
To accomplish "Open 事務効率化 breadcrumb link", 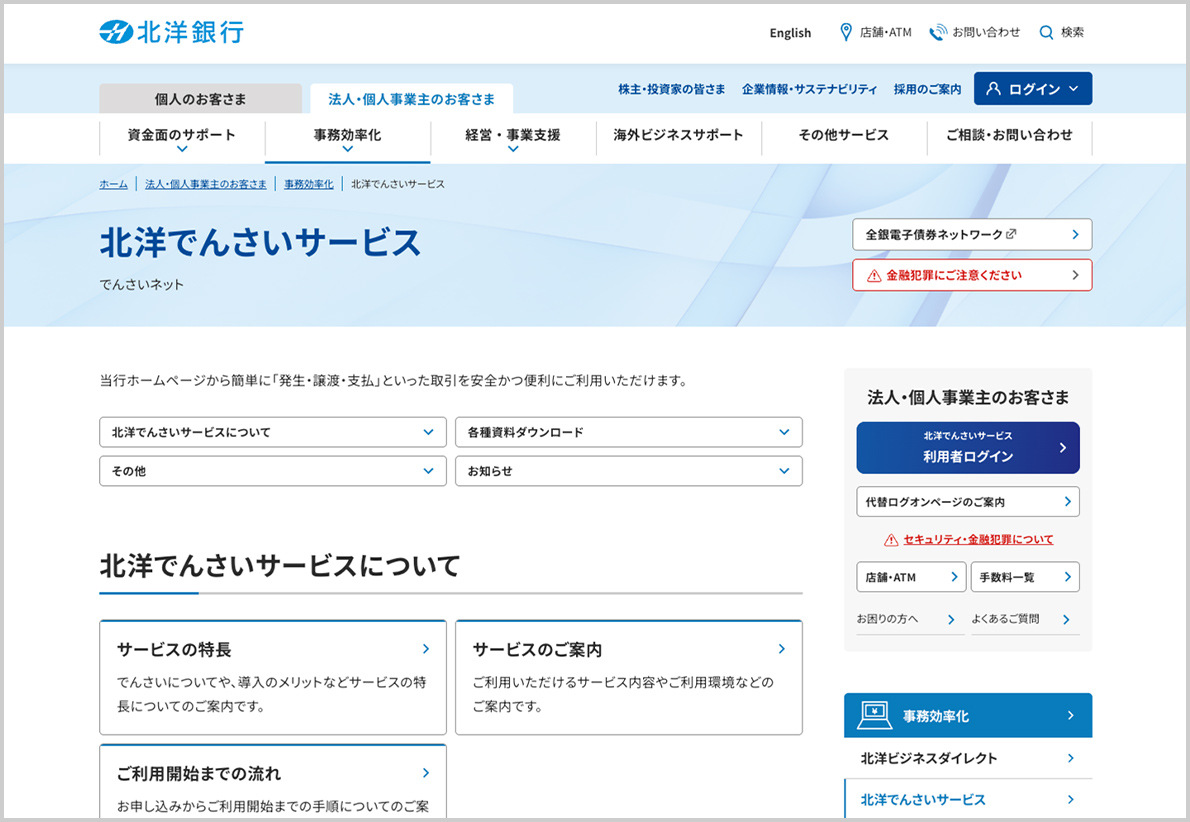I will pos(309,184).
